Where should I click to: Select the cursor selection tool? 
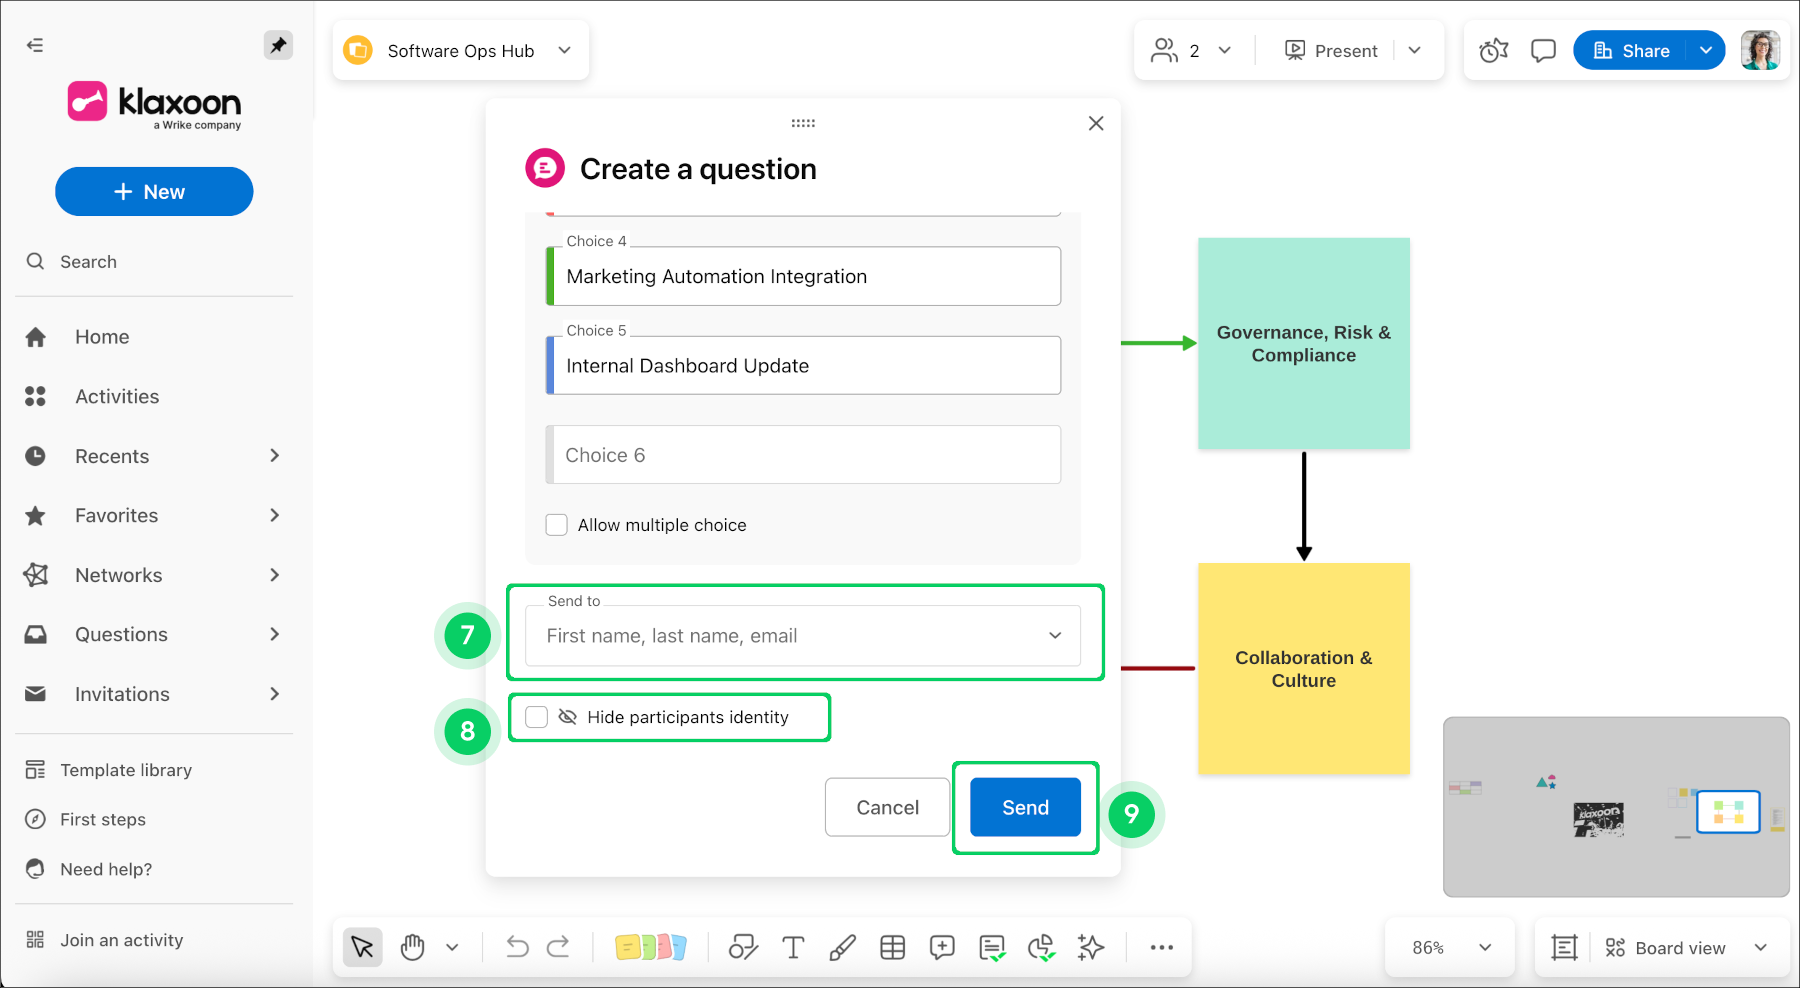point(362,947)
